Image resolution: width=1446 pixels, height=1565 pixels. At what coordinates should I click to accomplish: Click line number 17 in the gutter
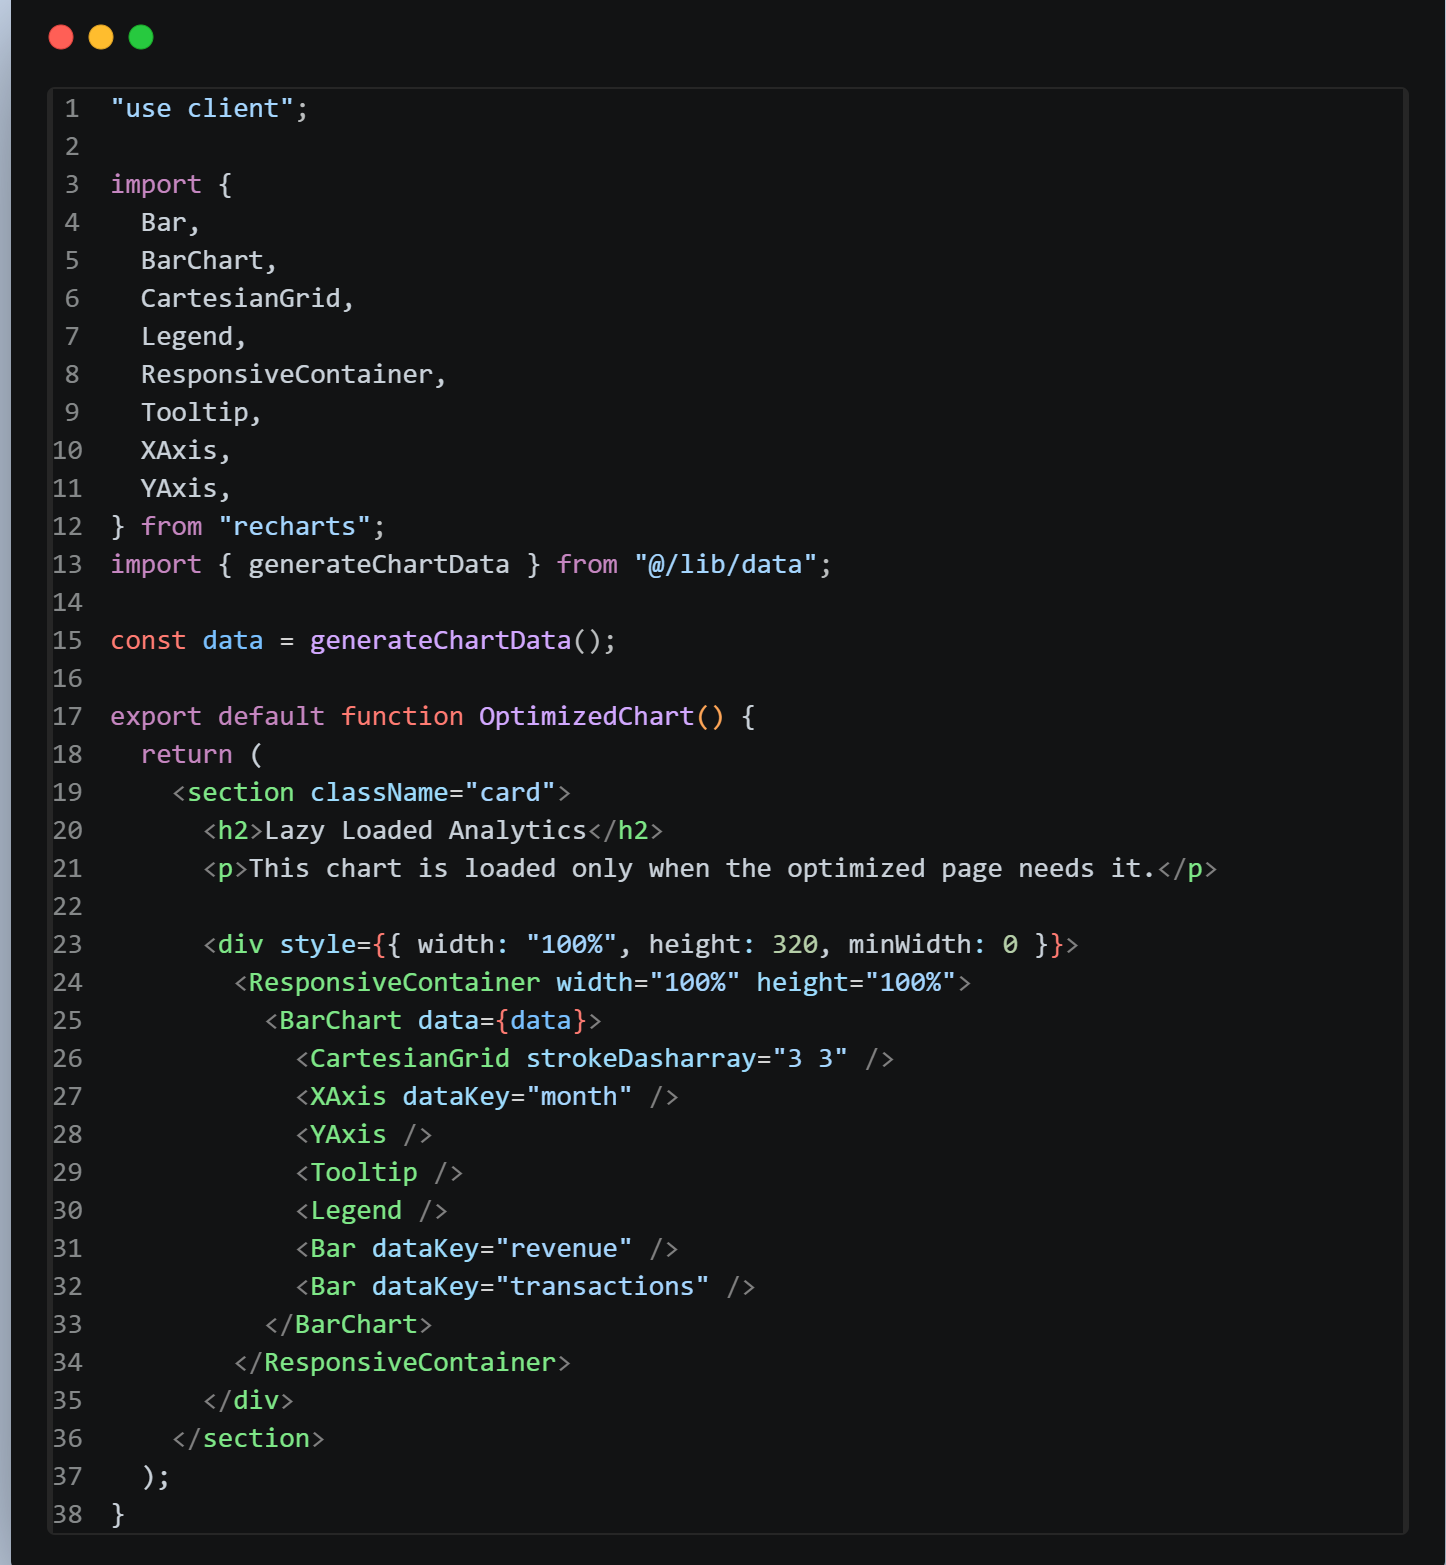click(x=67, y=716)
